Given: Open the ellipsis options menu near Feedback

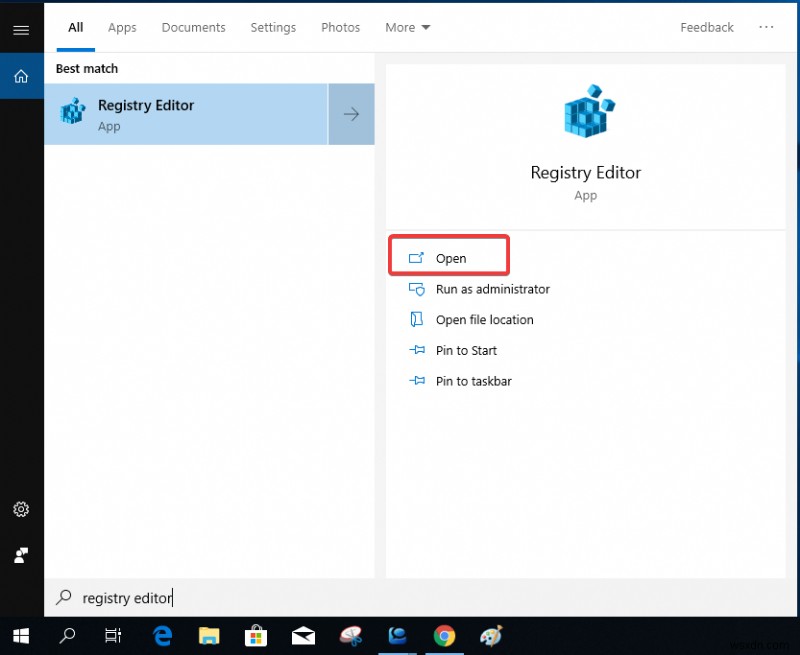Looking at the screenshot, I should point(767,27).
